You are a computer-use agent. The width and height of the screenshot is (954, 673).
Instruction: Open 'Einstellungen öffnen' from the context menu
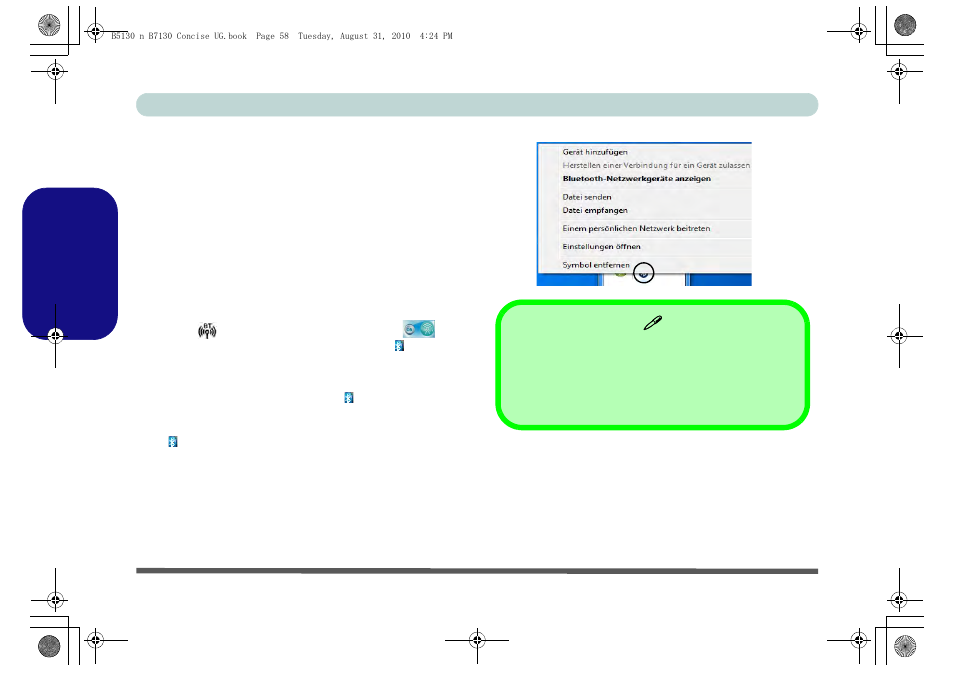coord(601,247)
